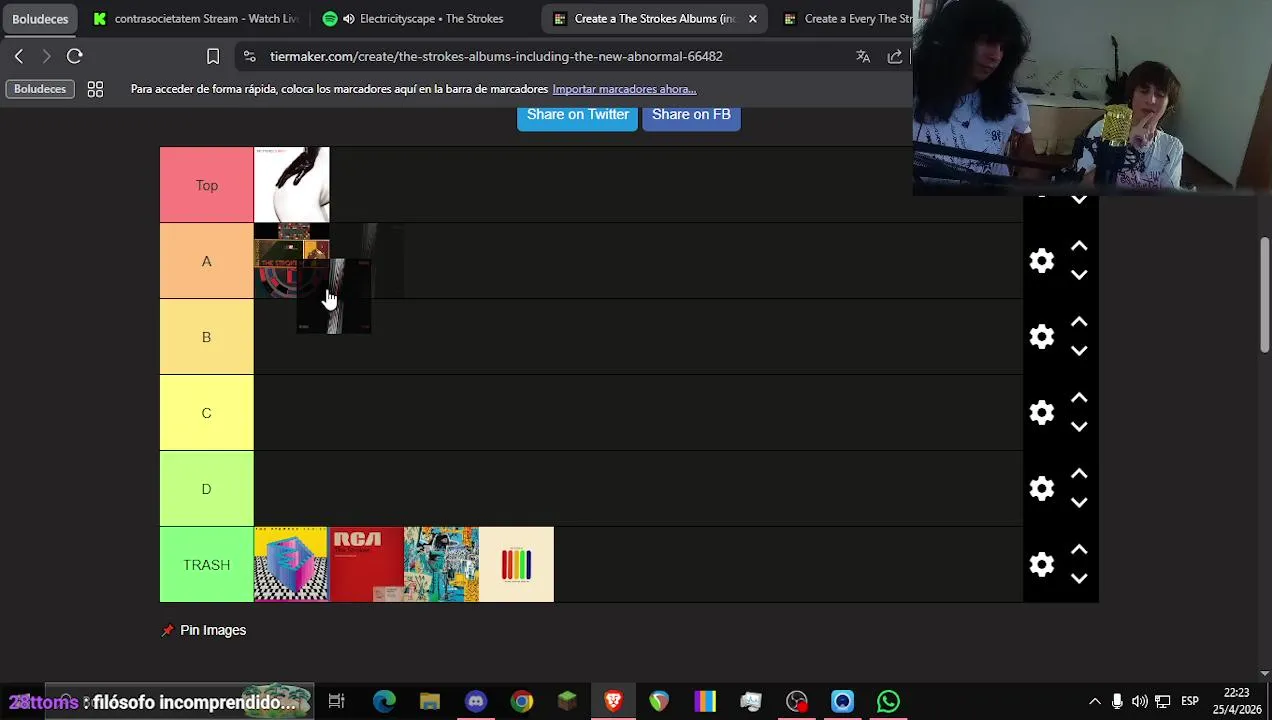The width and height of the screenshot is (1272, 720).
Task: Open the Boludeces bookmarks folder
Action: 40,89
